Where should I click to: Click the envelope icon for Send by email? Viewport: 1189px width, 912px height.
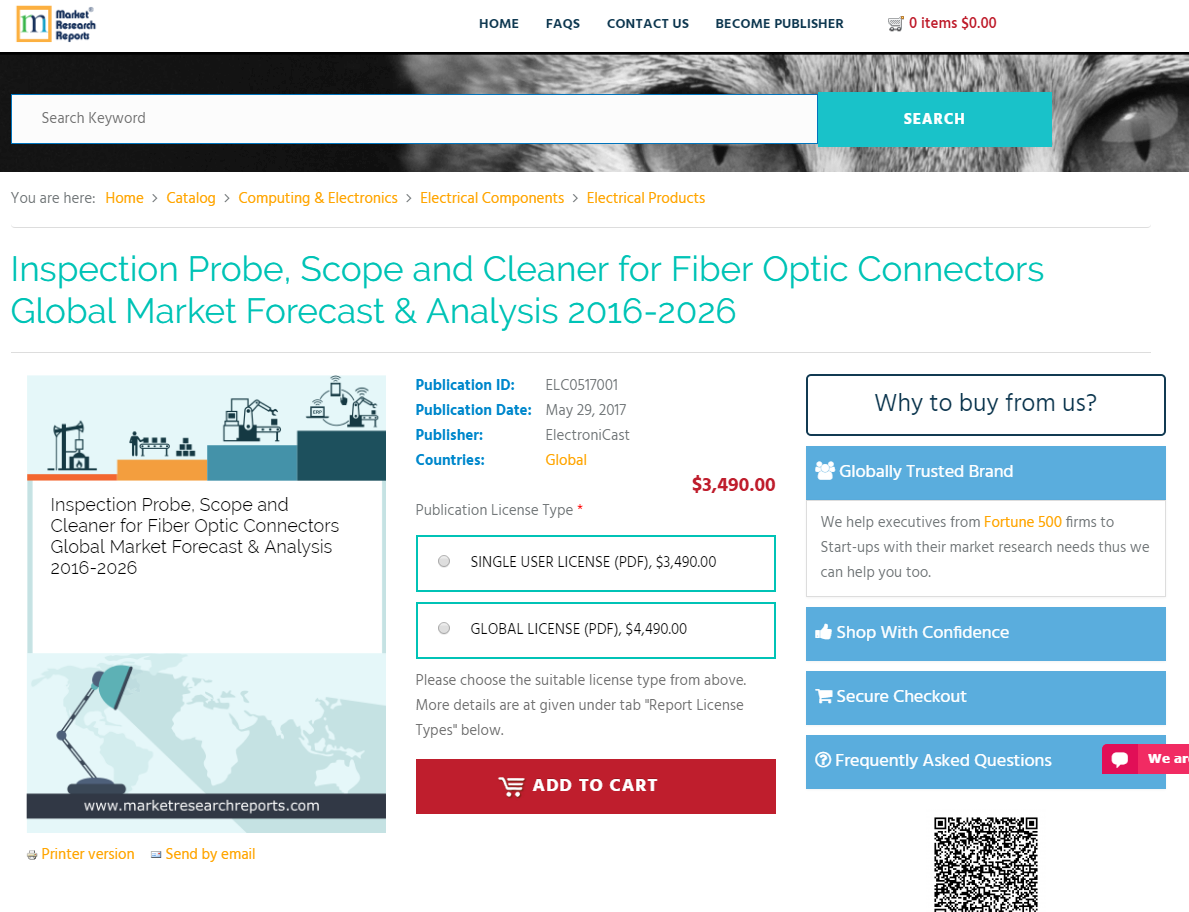click(x=156, y=855)
